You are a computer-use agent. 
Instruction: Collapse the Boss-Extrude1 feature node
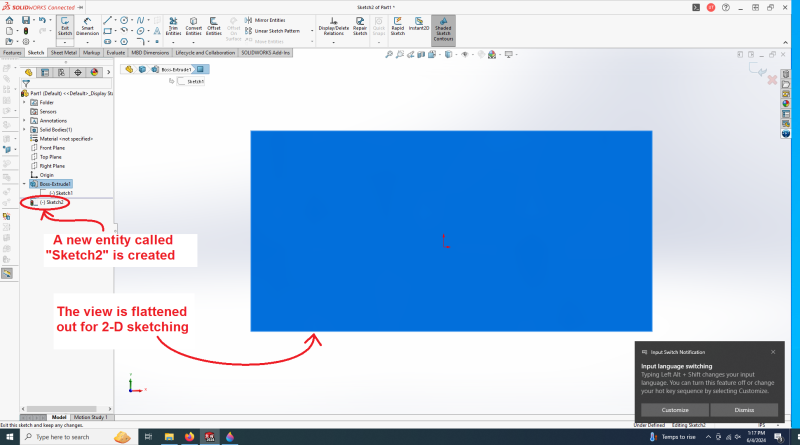(24, 184)
